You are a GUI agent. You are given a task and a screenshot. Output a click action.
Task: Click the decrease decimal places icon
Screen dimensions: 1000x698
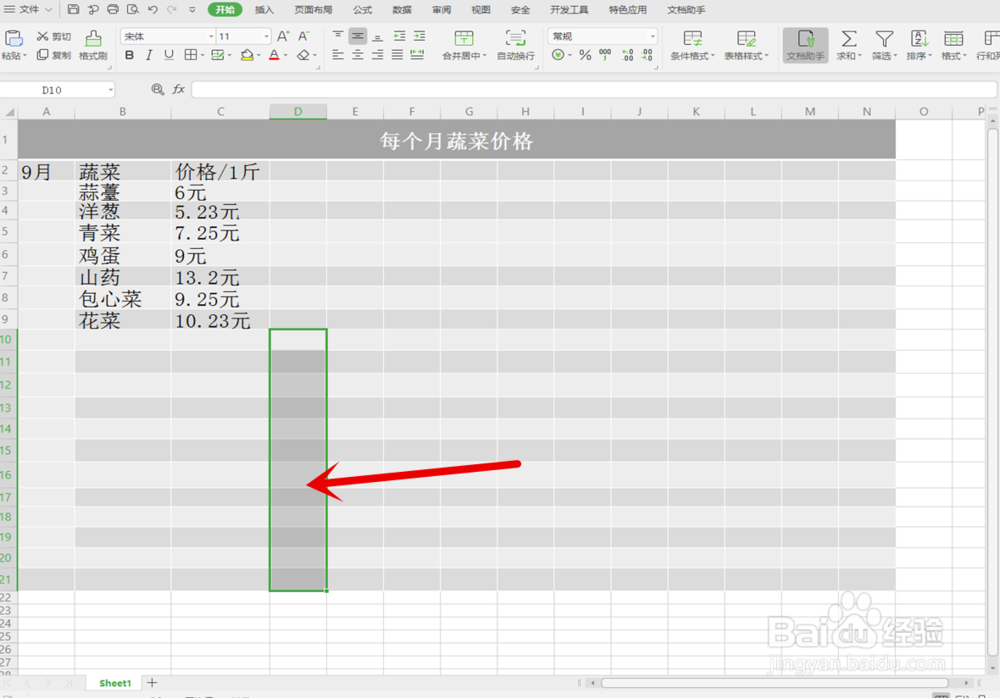(647, 56)
